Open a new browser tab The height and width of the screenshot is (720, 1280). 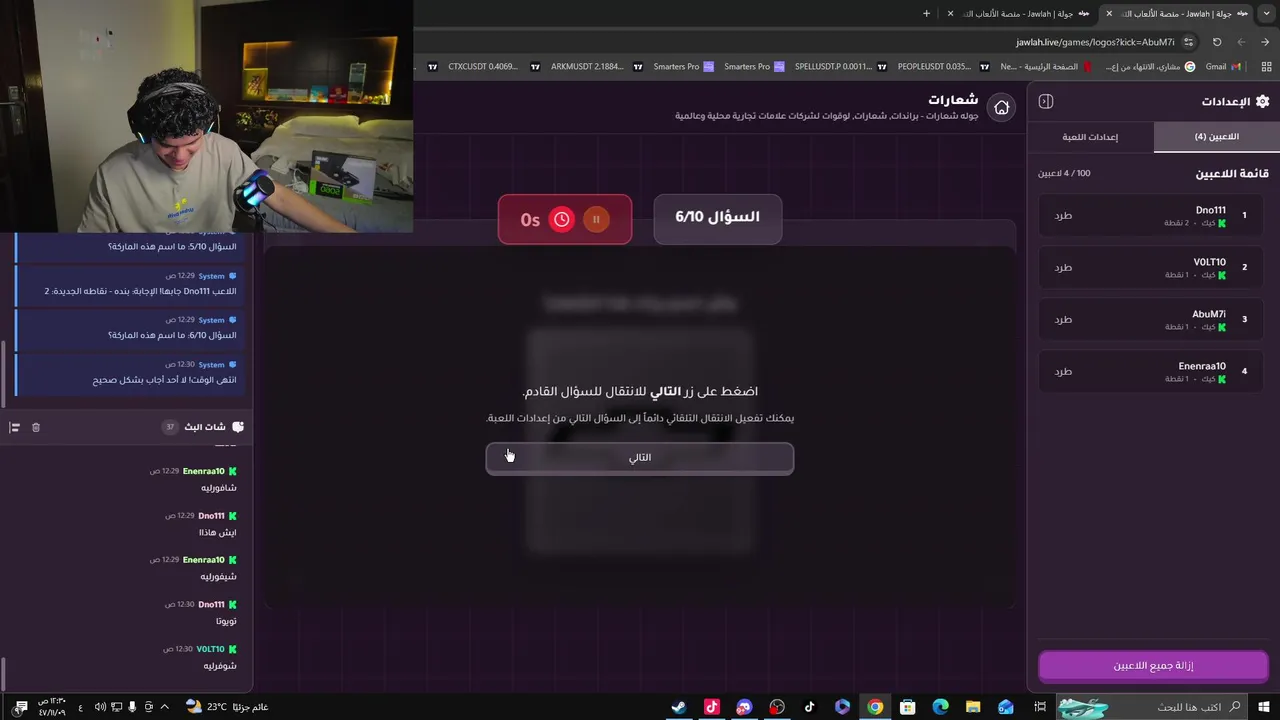(926, 13)
